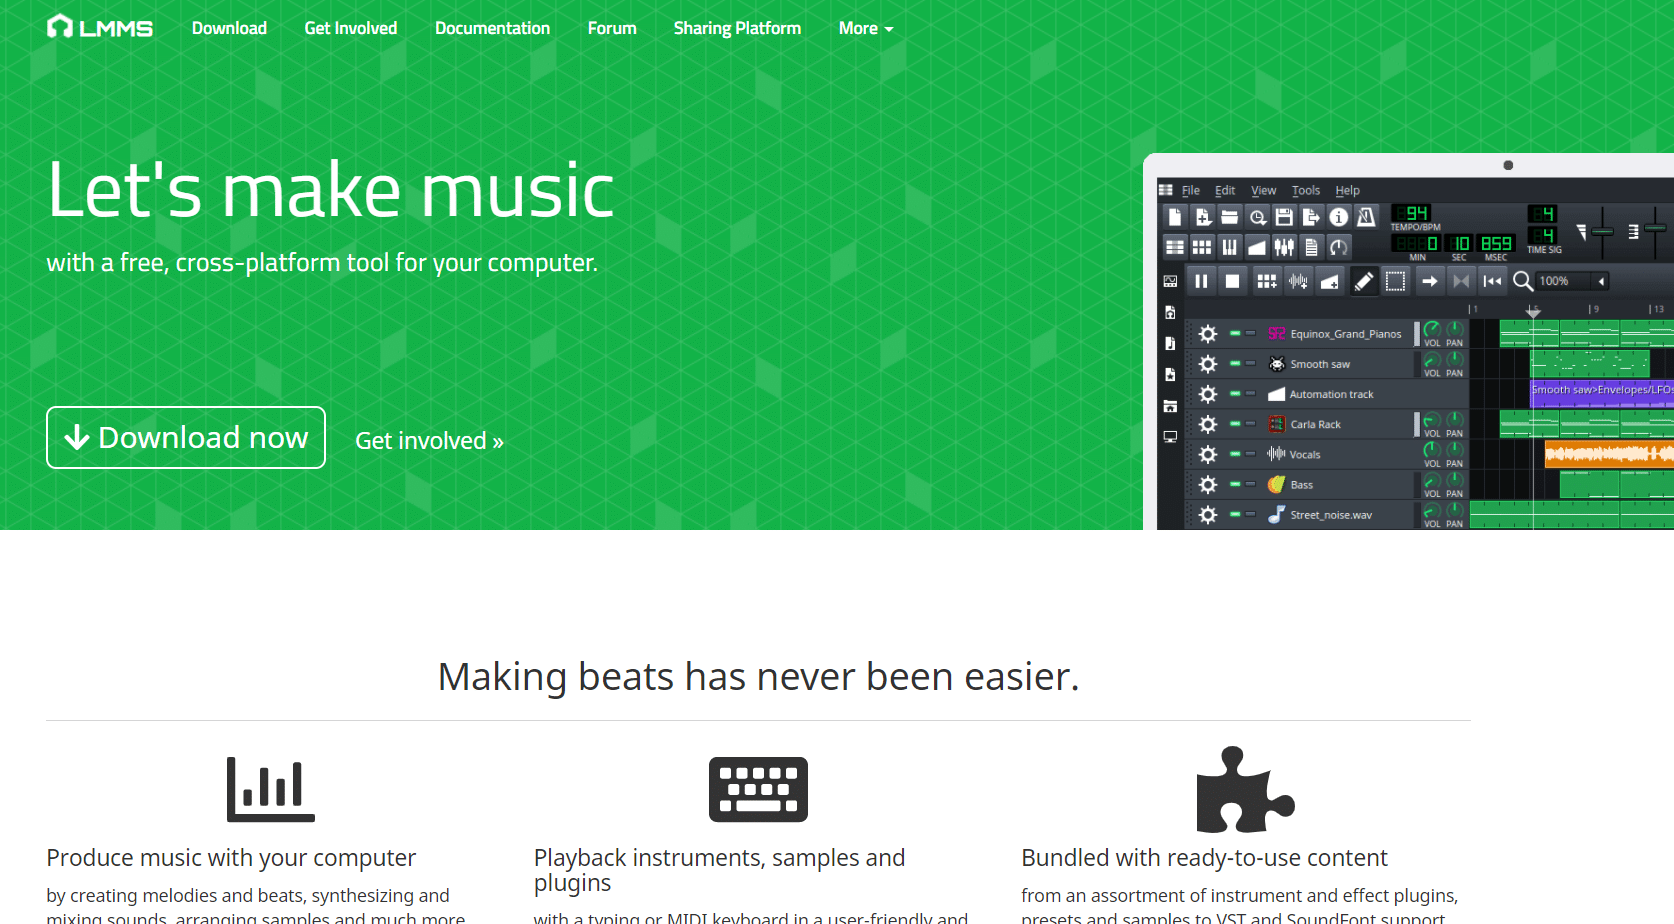Open the Documentation nav link
The image size is (1674, 924).
[492, 28]
